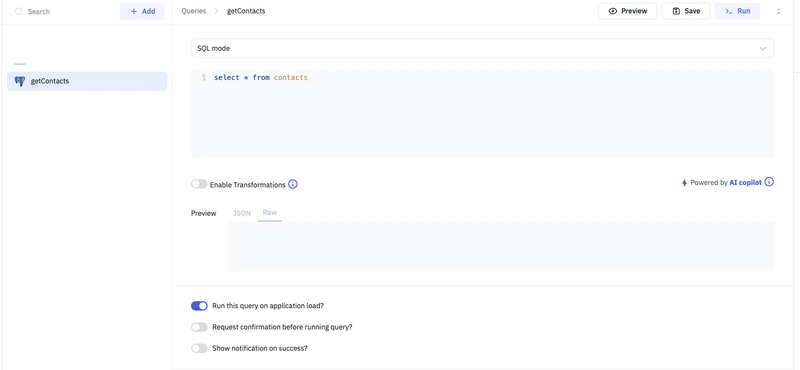Click the chevron arrow of SQL mode selector
800x370 pixels.
[x=763, y=49]
